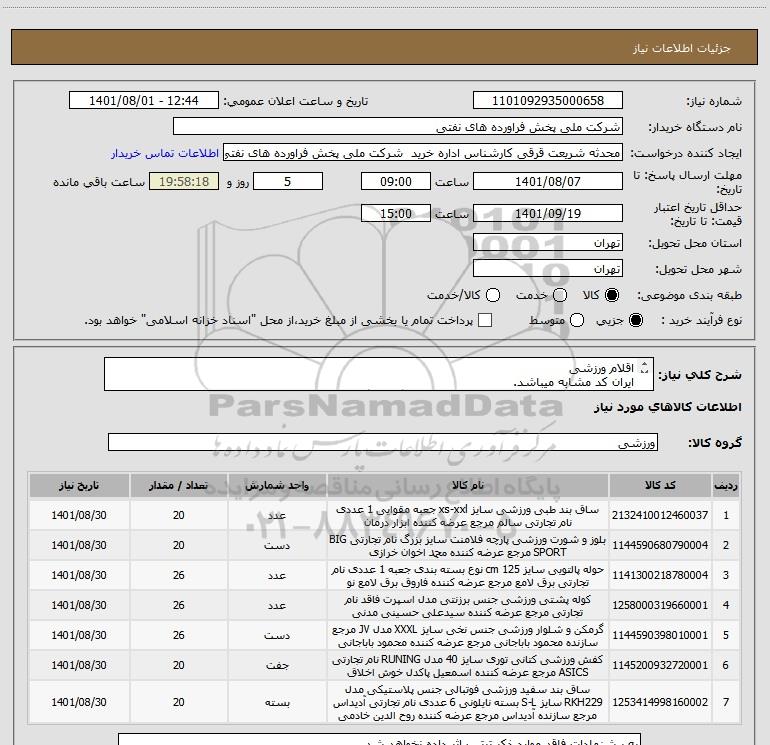The width and height of the screenshot is (770, 745).
Task: Click goods group field ورزشی
Action: (383, 442)
